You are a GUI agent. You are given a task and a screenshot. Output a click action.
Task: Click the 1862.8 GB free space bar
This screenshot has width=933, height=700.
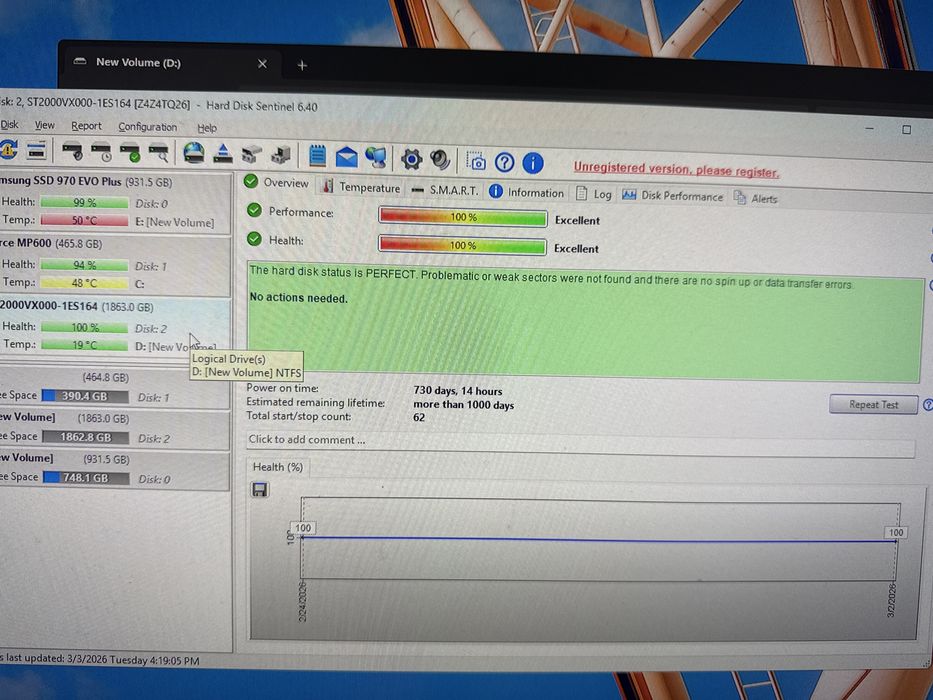(x=86, y=437)
